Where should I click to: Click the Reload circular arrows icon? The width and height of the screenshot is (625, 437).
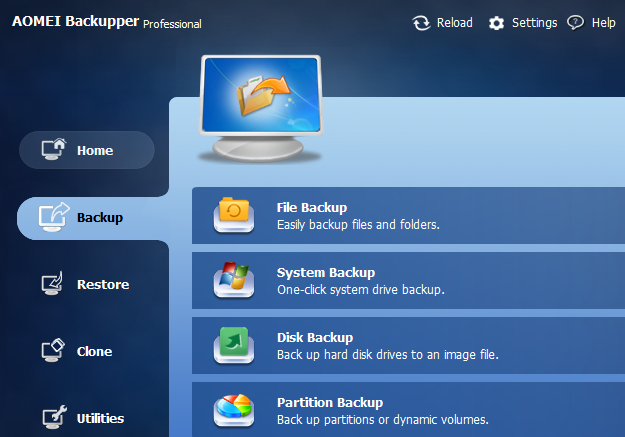tap(421, 23)
